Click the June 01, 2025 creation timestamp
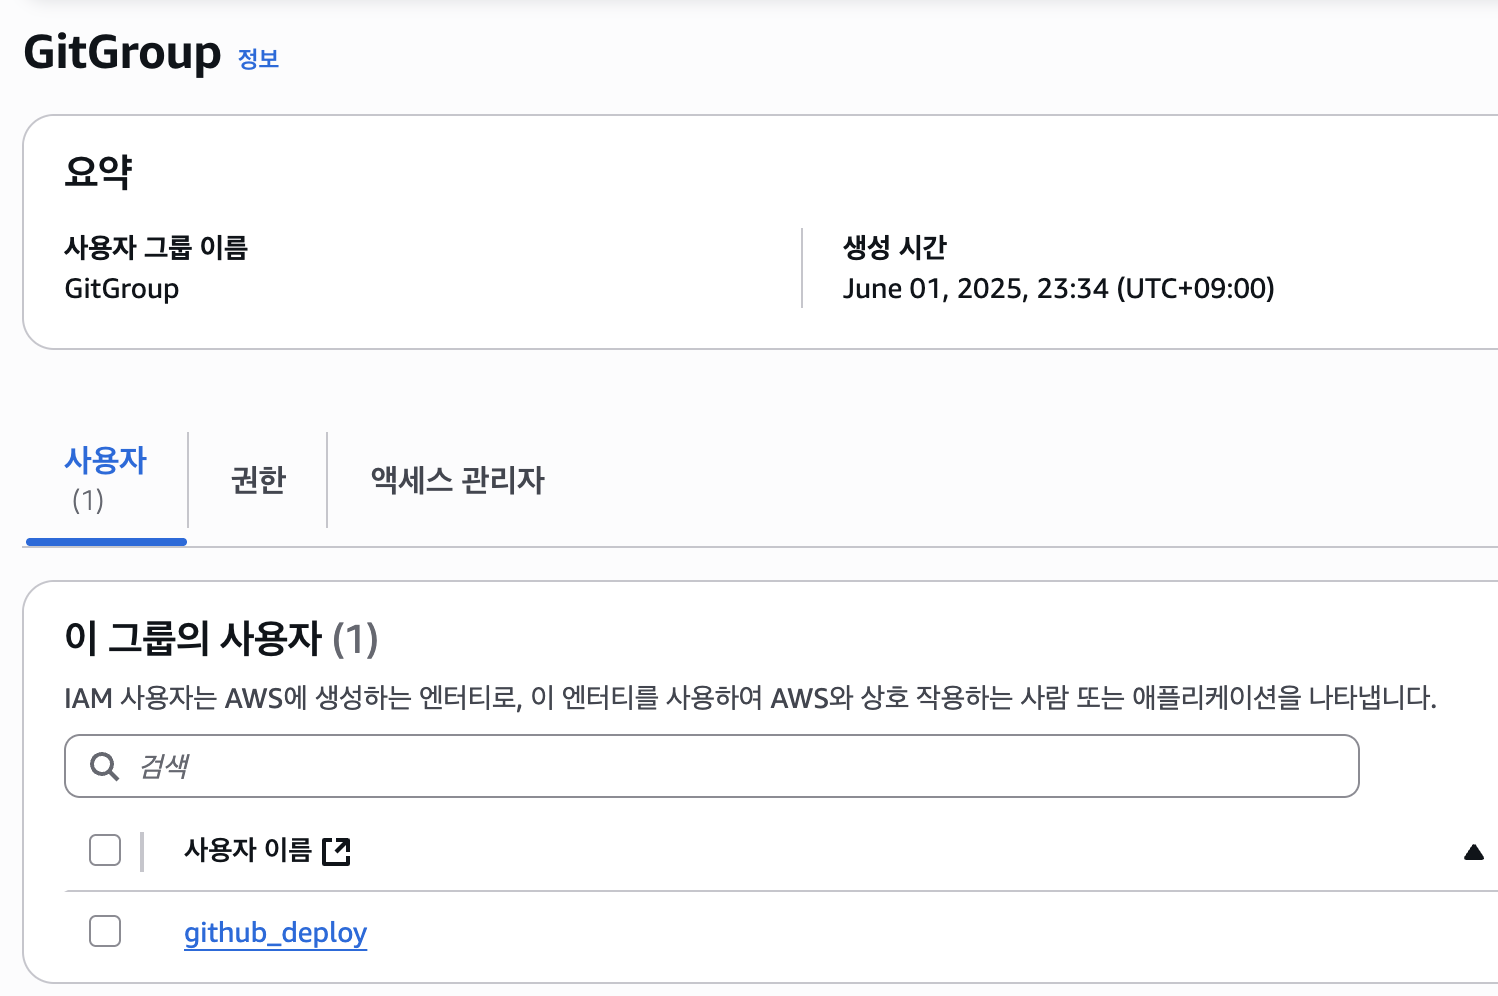The width and height of the screenshot is (1498, 996). 1058,289
